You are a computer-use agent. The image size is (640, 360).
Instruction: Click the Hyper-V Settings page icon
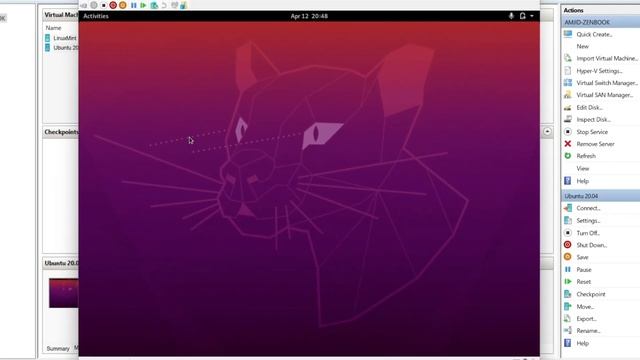click(568, 71)
